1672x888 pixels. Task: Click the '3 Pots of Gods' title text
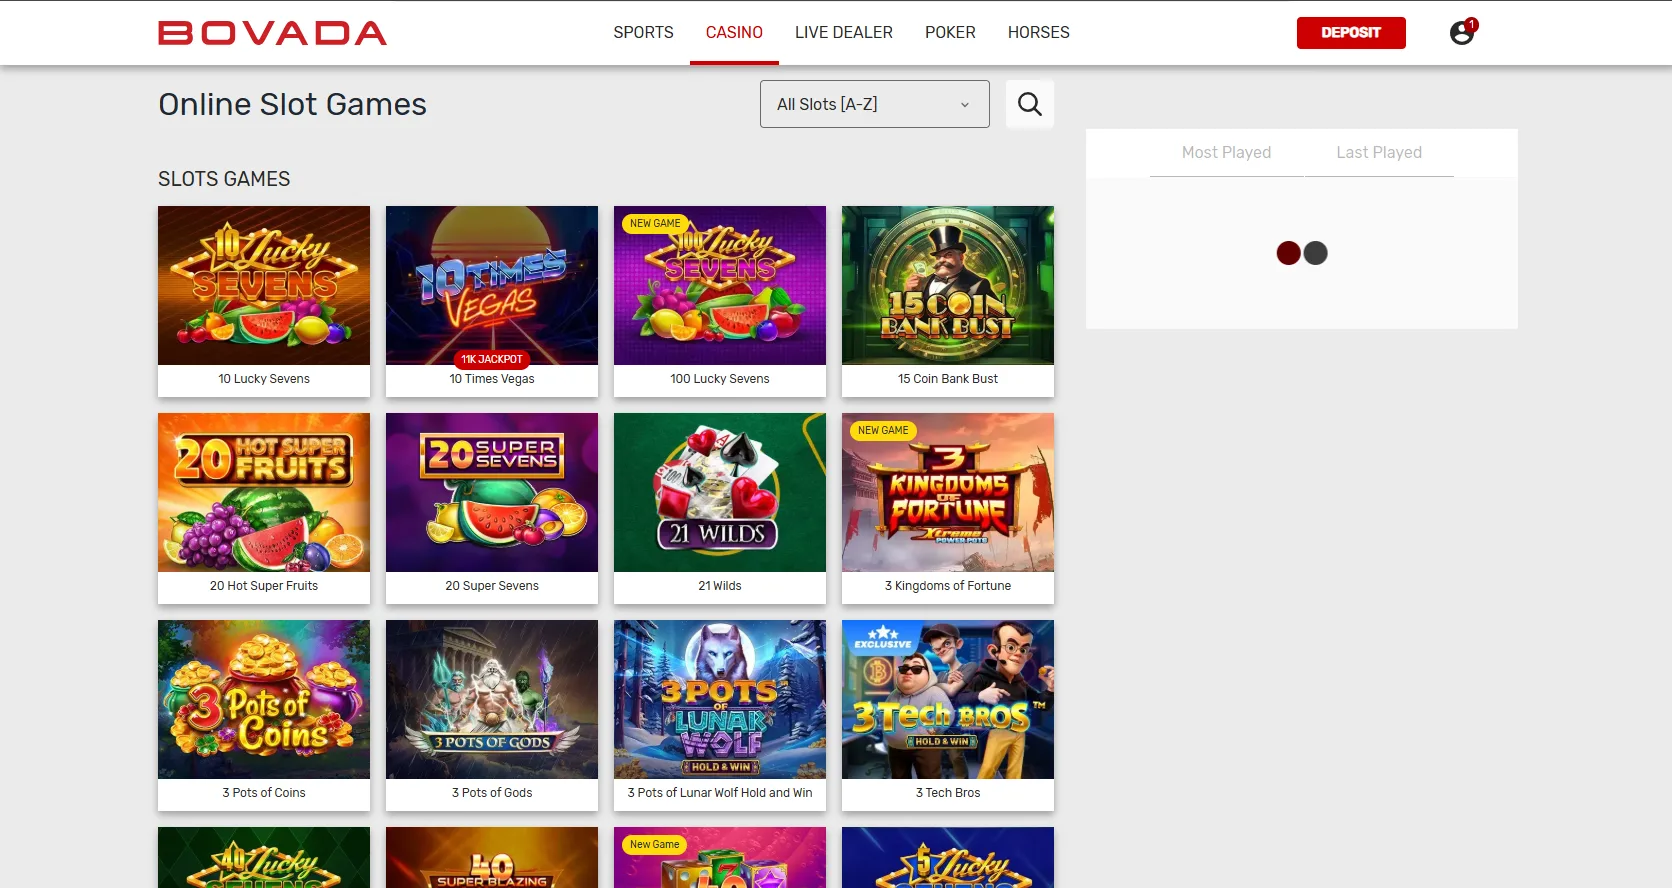click(492, 793)
